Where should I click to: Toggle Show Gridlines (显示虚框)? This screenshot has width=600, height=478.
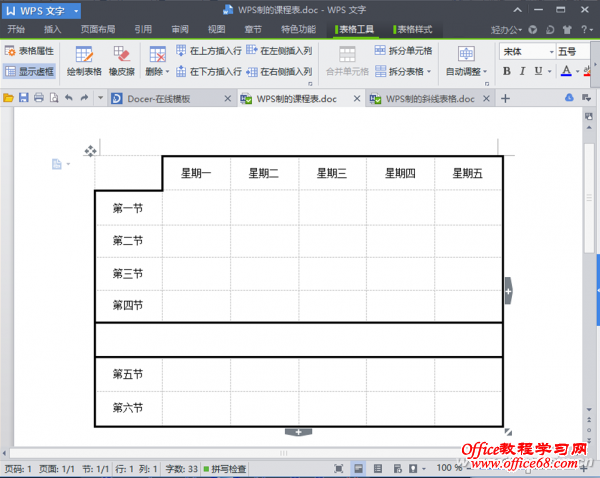[29, 72]
